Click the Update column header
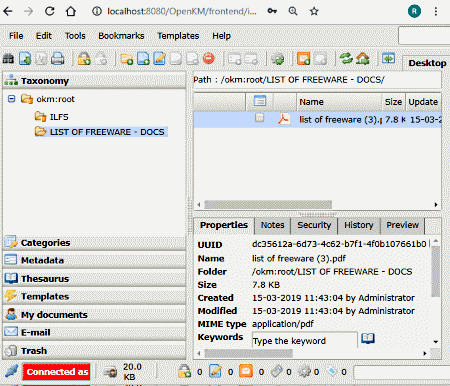450x386 pixels. (423, 102)
